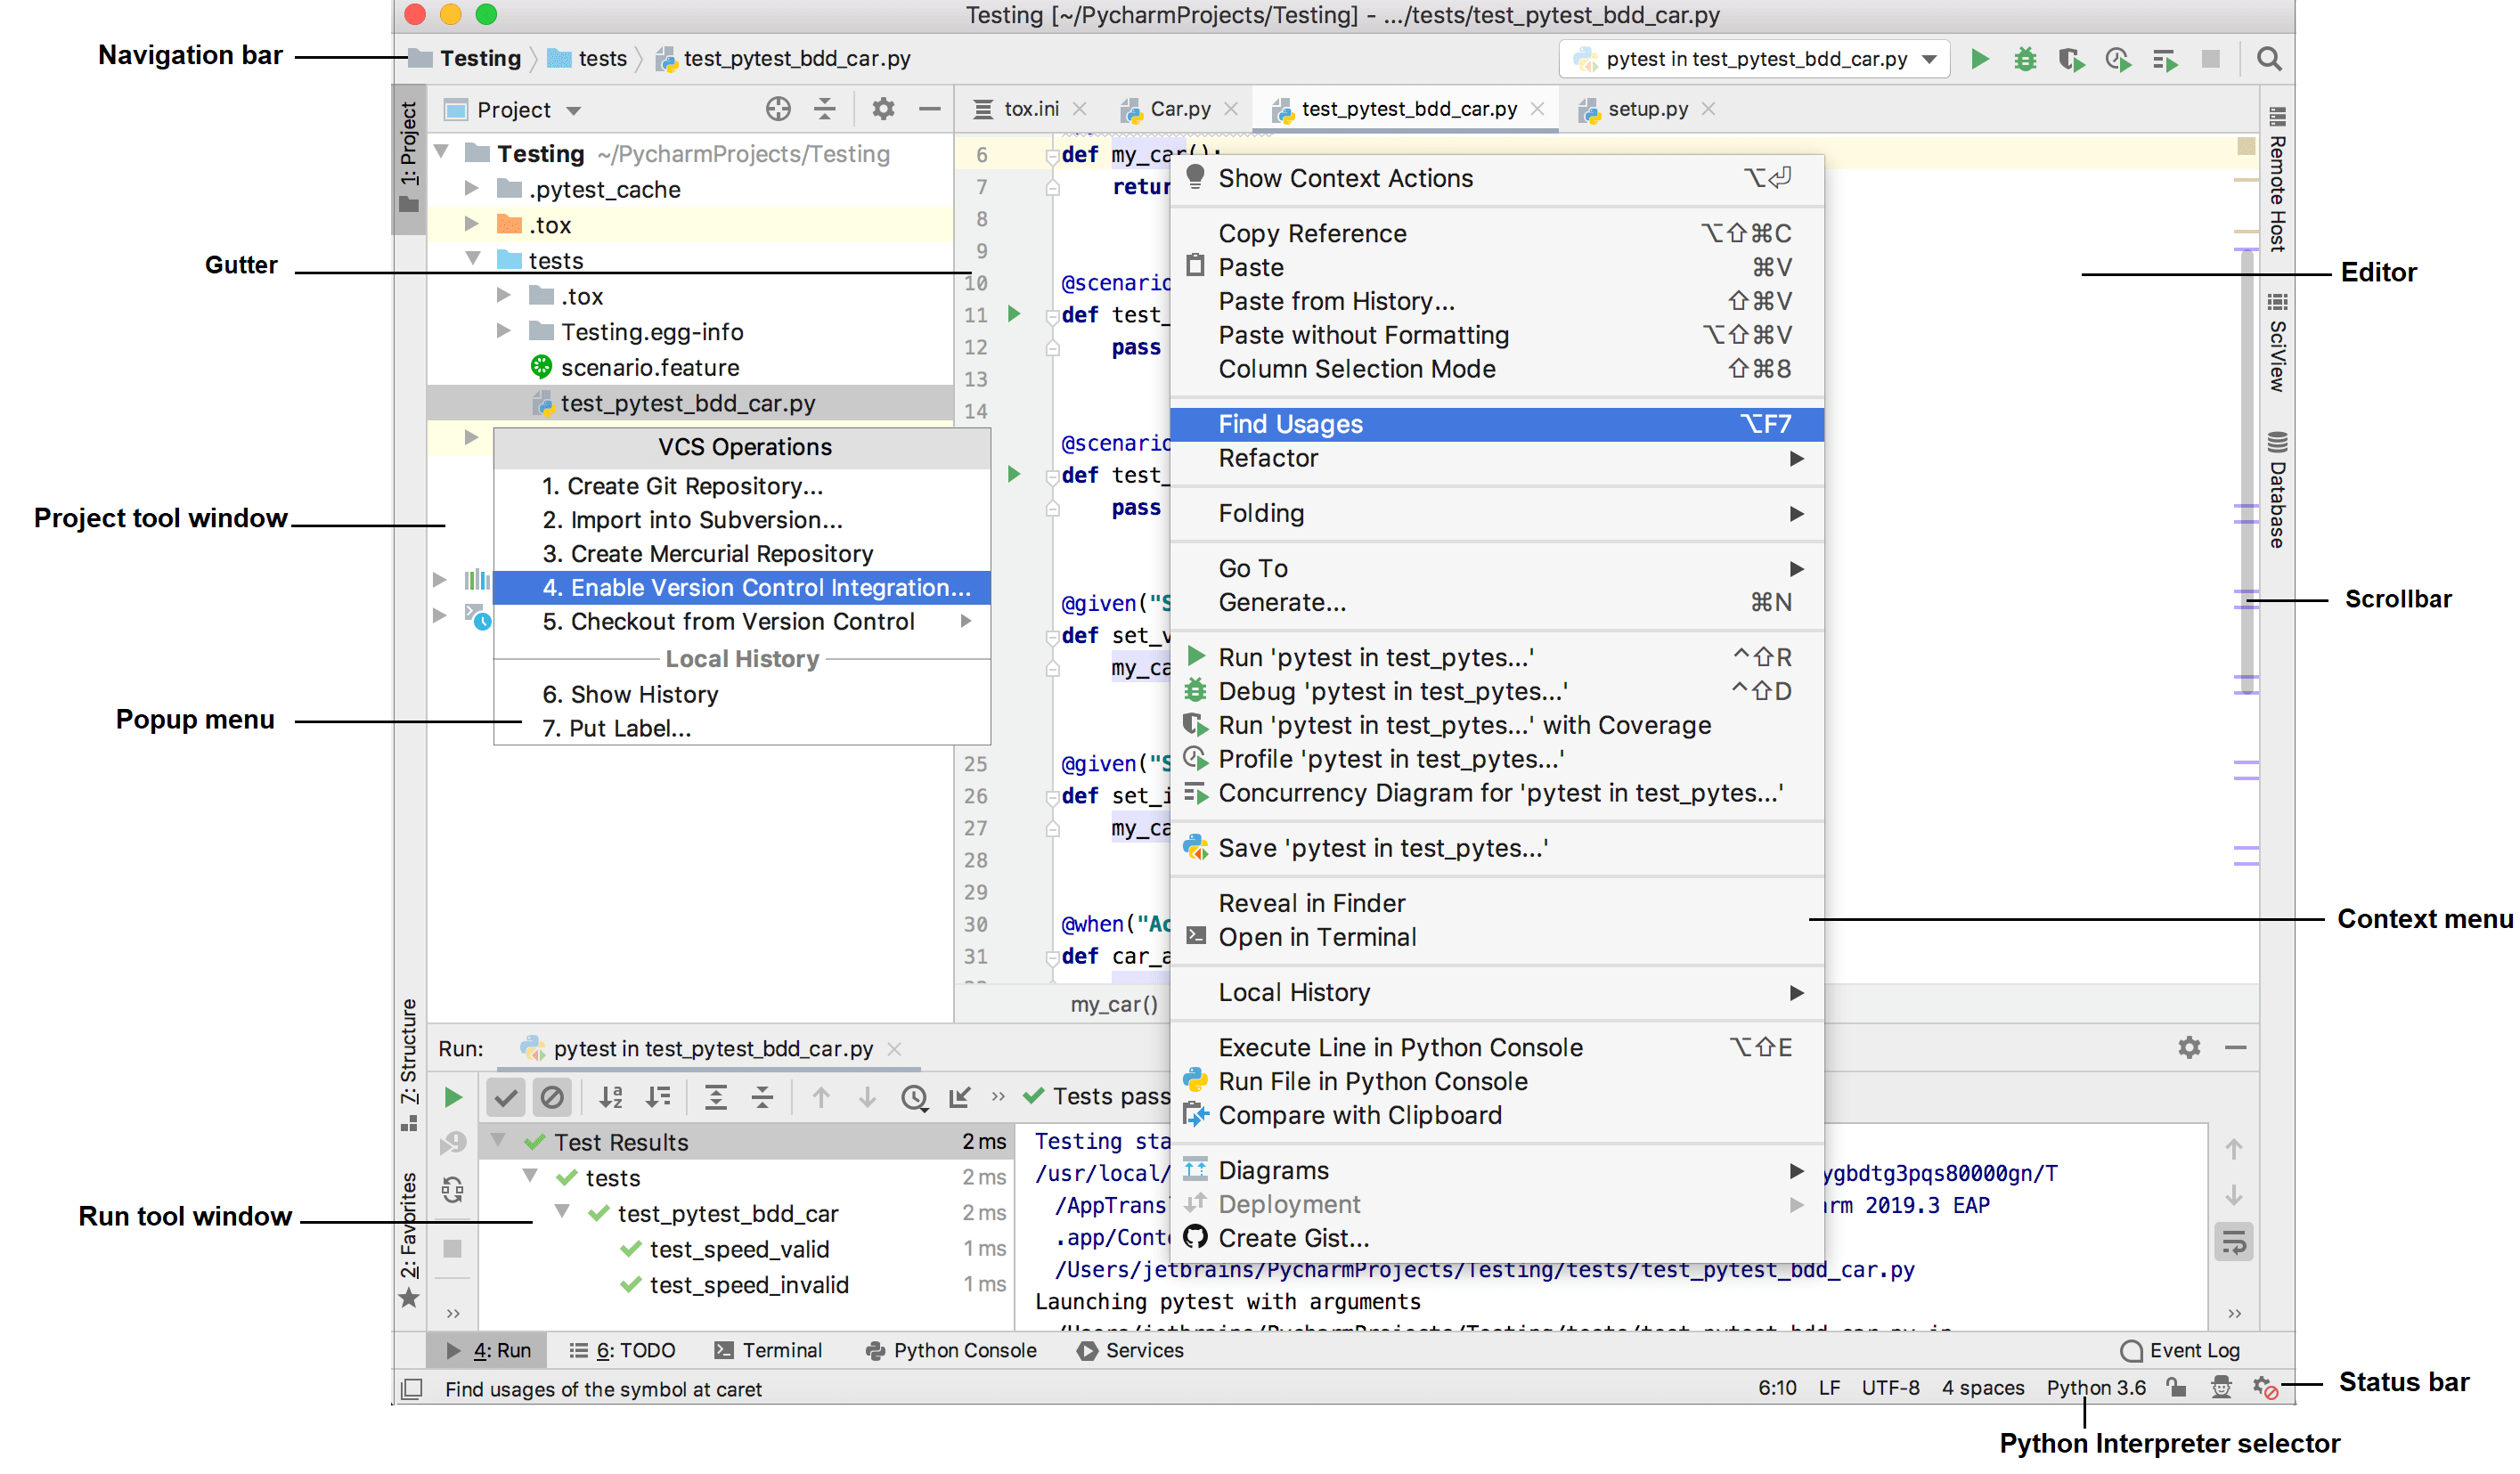Click the read-only lock icon in status bar
Viewport: 2520px width, 1474px height.
tap(2176, 1387)
